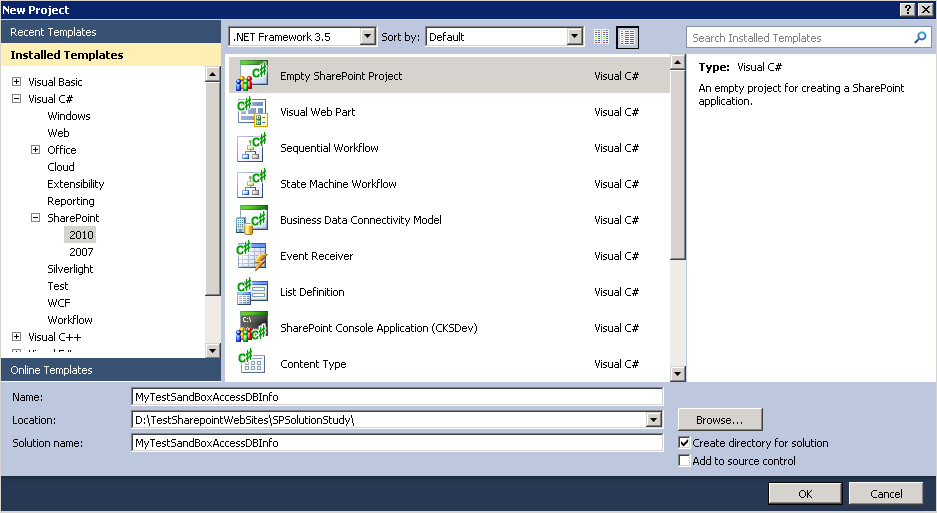Click the template list scroll down arrow

click(677, 374)
